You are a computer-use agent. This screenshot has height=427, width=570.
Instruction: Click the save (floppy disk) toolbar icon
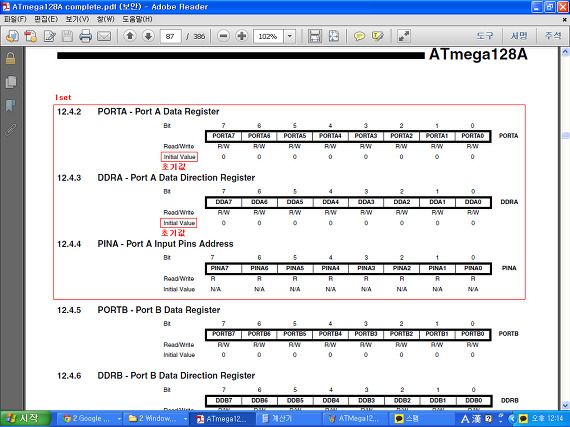pos(67,36)
